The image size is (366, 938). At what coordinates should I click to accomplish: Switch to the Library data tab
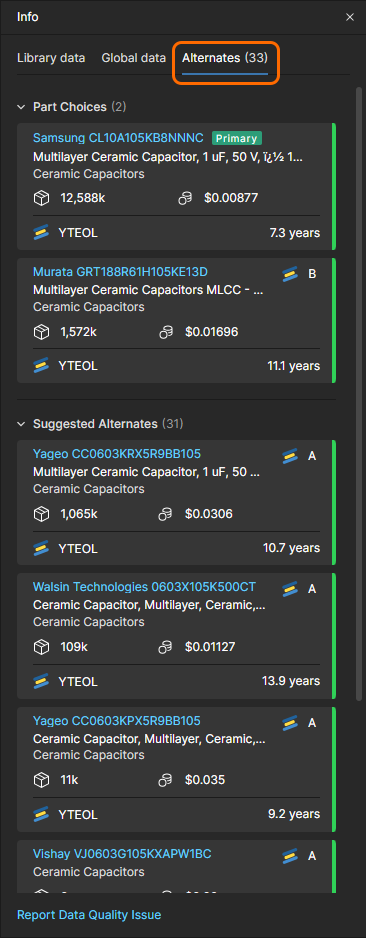(51, 58)
